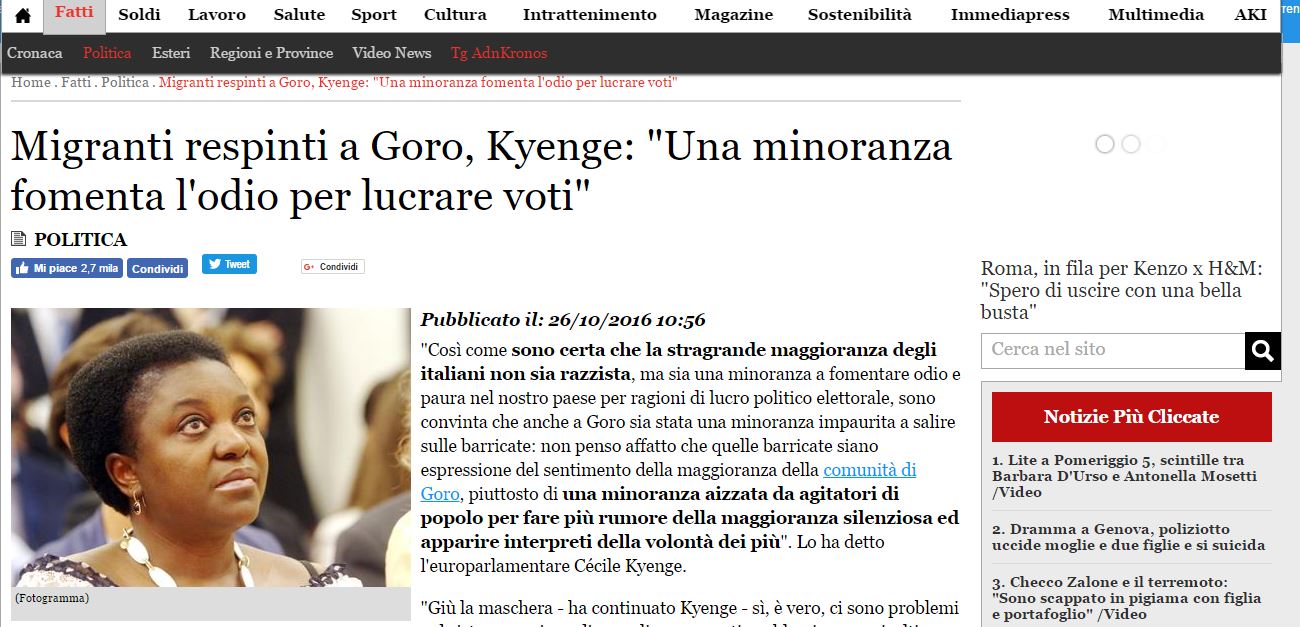Like the article with Facebook Mi piace
The width and height of the screenshot is (1300, 627).
[67, 268]
